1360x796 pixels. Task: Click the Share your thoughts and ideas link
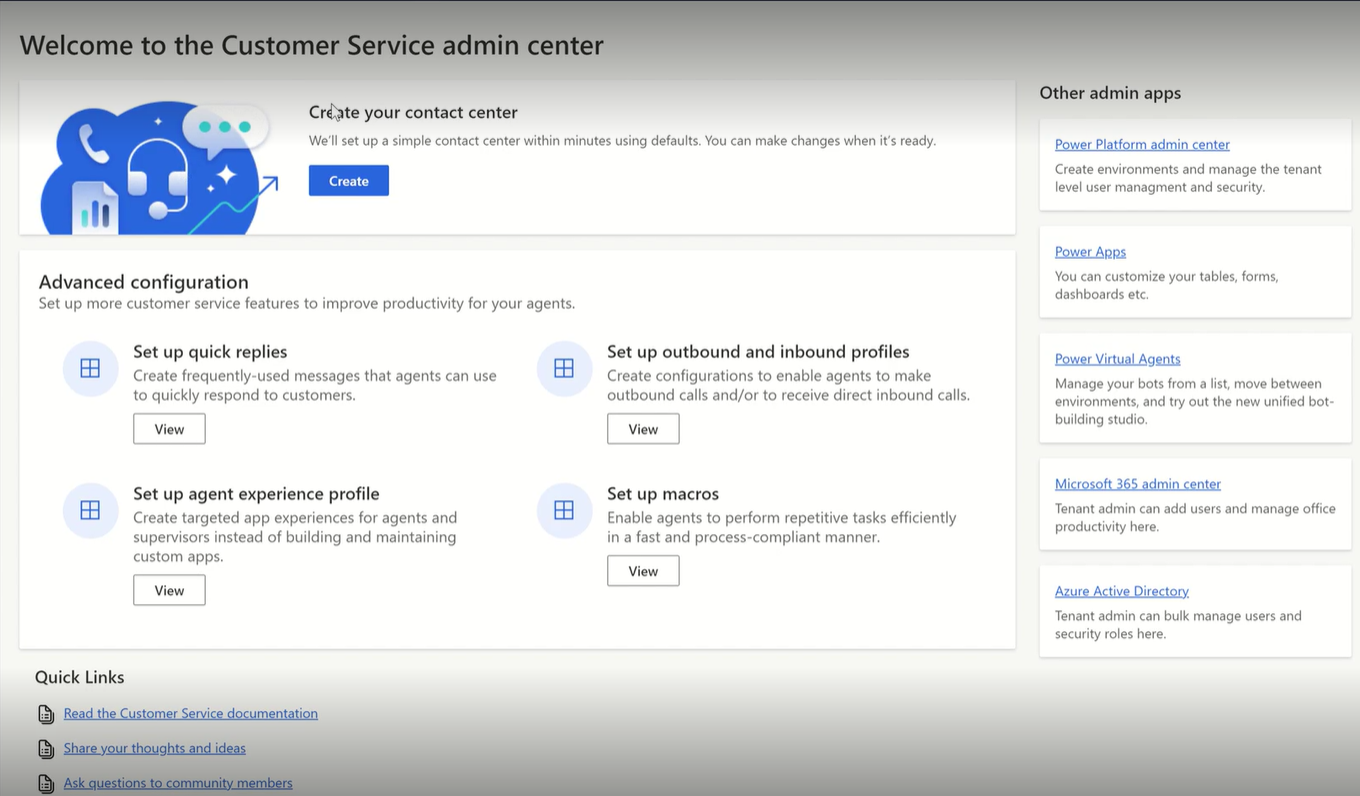click(154, 748)
